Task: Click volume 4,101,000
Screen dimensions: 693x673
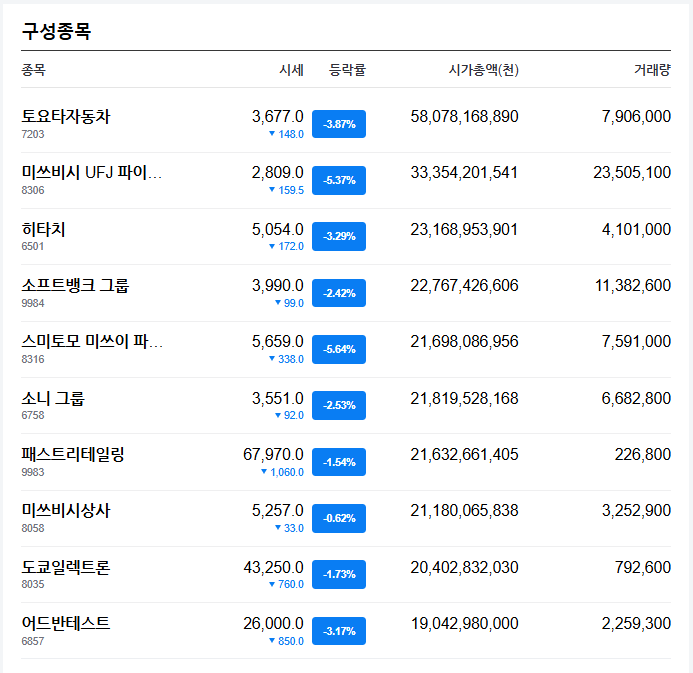Action: click(x=636, y=229)
